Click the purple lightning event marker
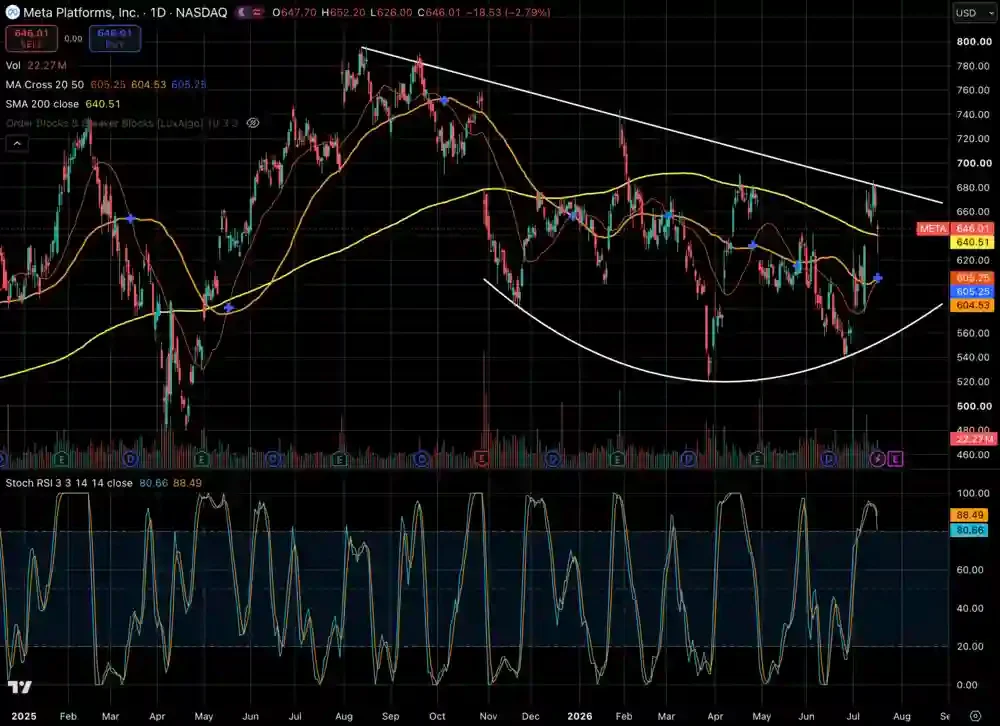 878,459
